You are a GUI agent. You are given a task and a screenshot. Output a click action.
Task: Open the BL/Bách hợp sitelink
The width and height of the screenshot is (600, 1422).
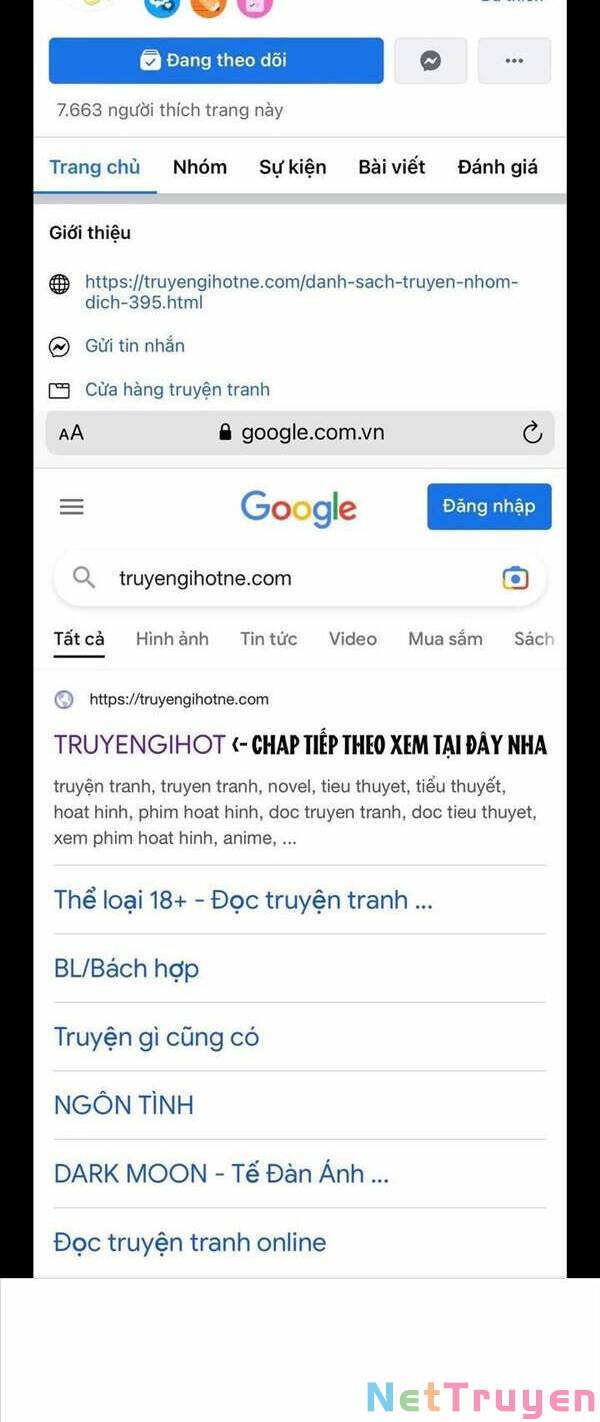click(x=126, y=968)
